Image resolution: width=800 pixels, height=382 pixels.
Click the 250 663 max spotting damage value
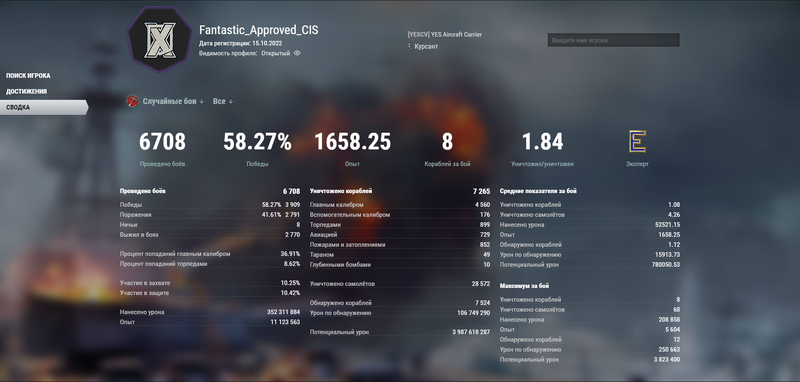[669, 350]
